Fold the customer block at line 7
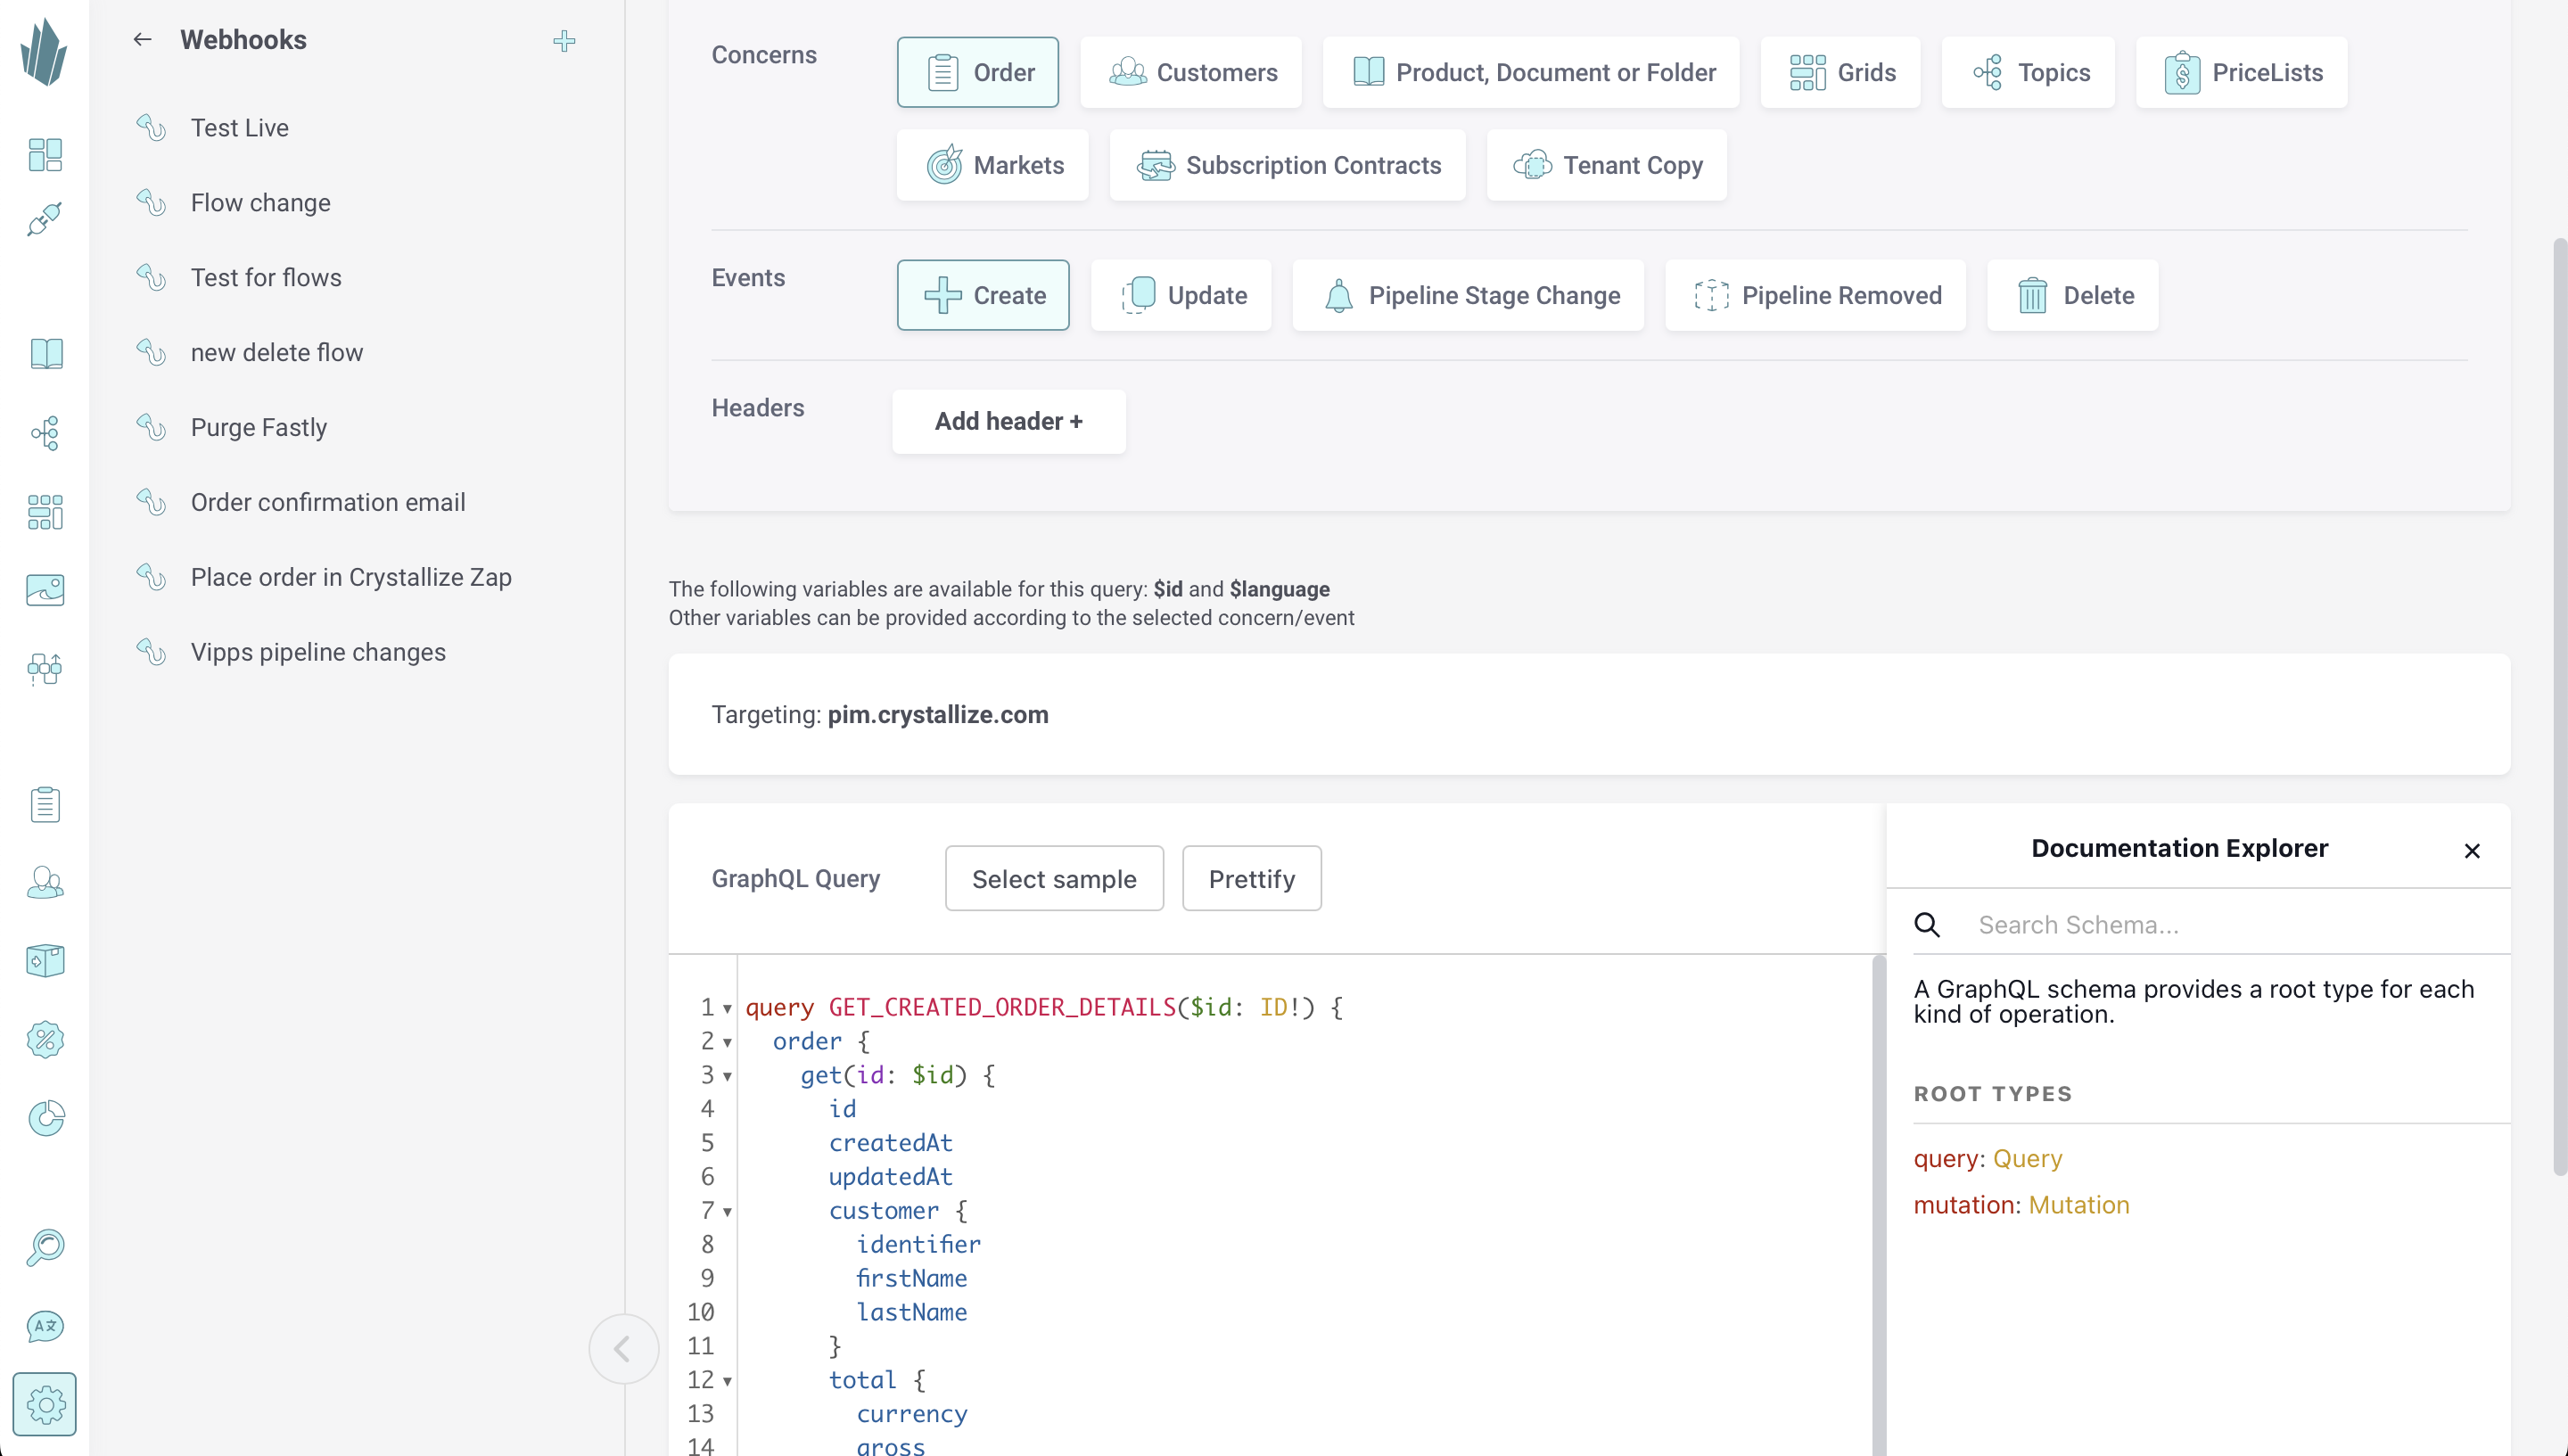 (x=727, y=1211)
